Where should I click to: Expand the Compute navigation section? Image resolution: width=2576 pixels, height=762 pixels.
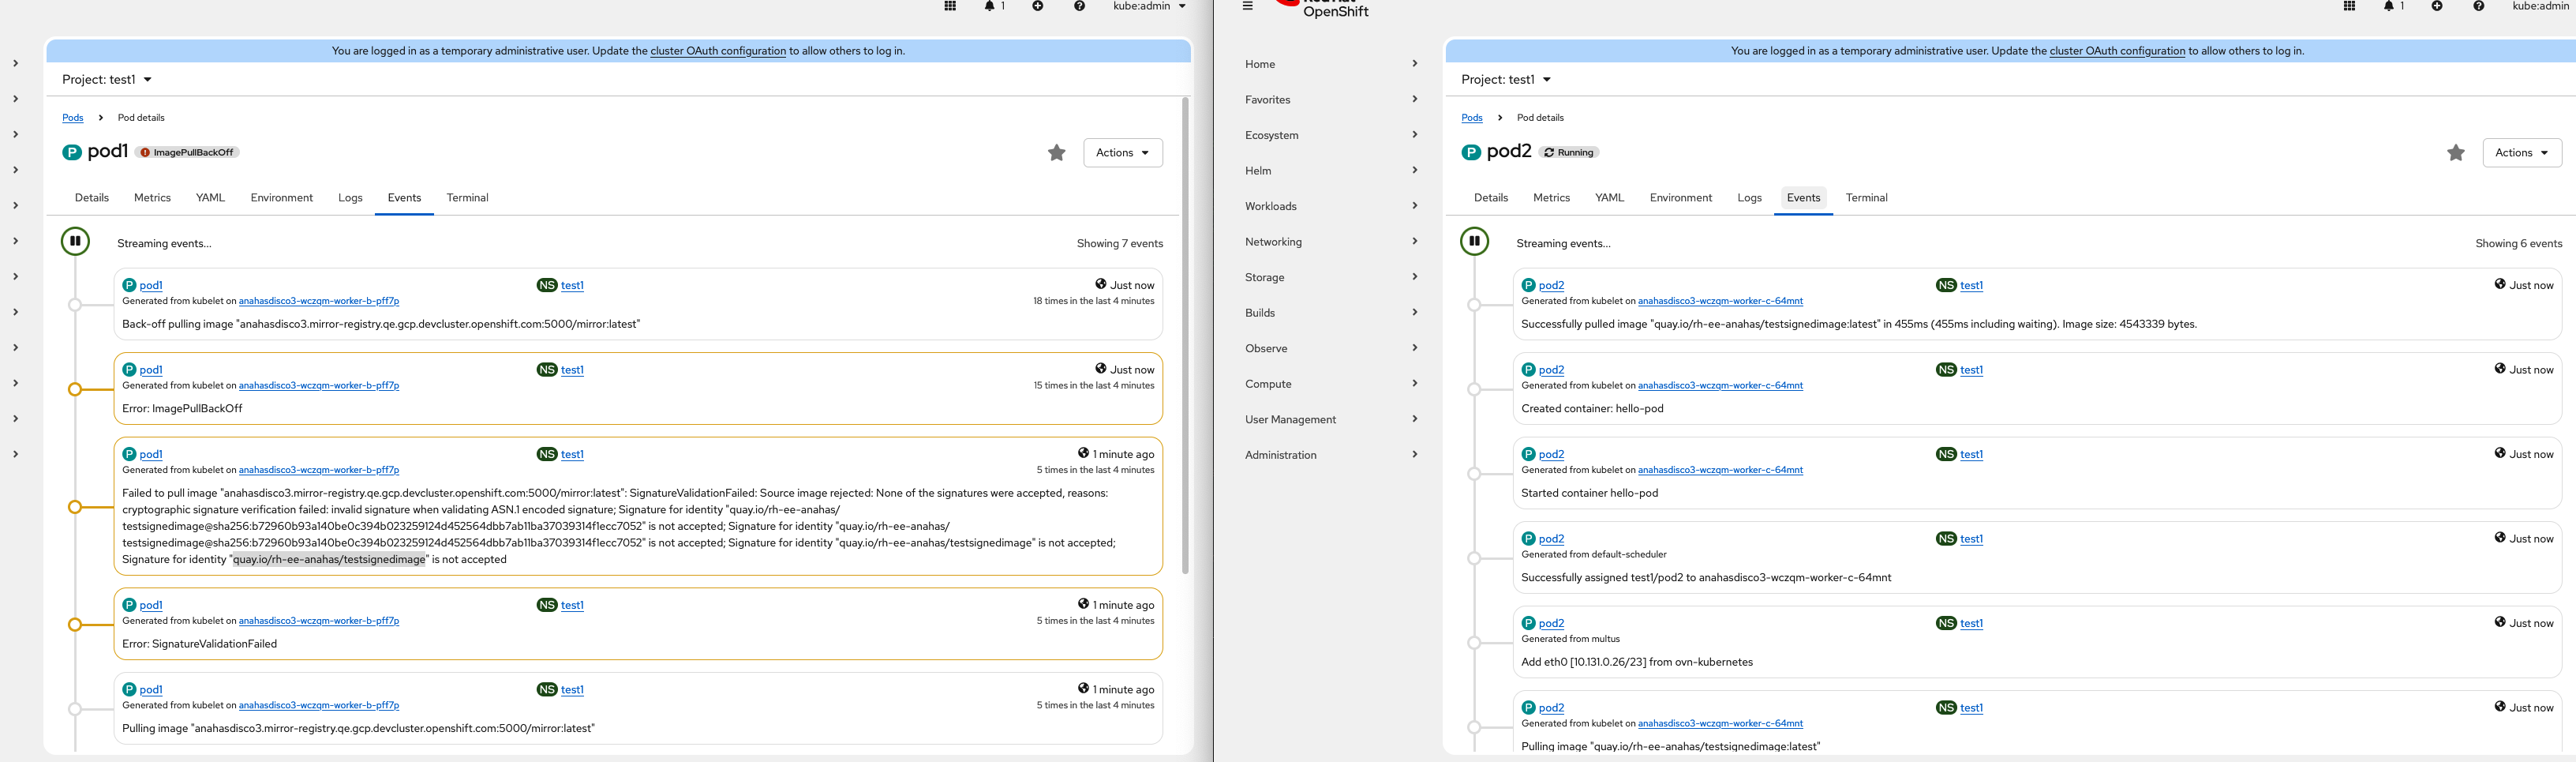coord(1331,384)
